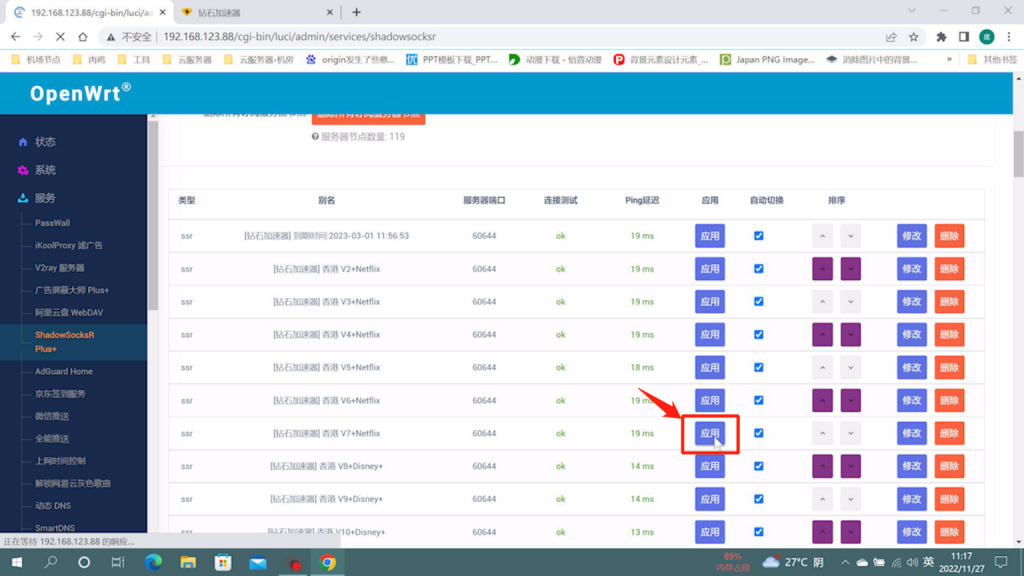Open Cortana circle icon on the taskbar

(84, 562)
